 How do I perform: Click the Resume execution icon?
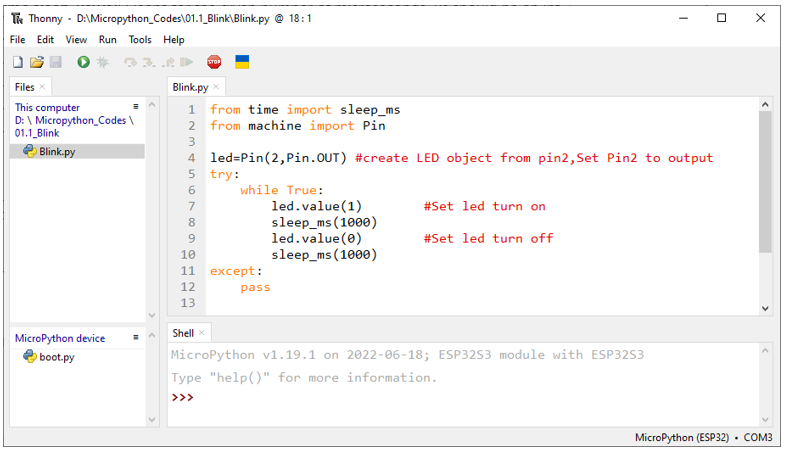[x=187, y=62]
